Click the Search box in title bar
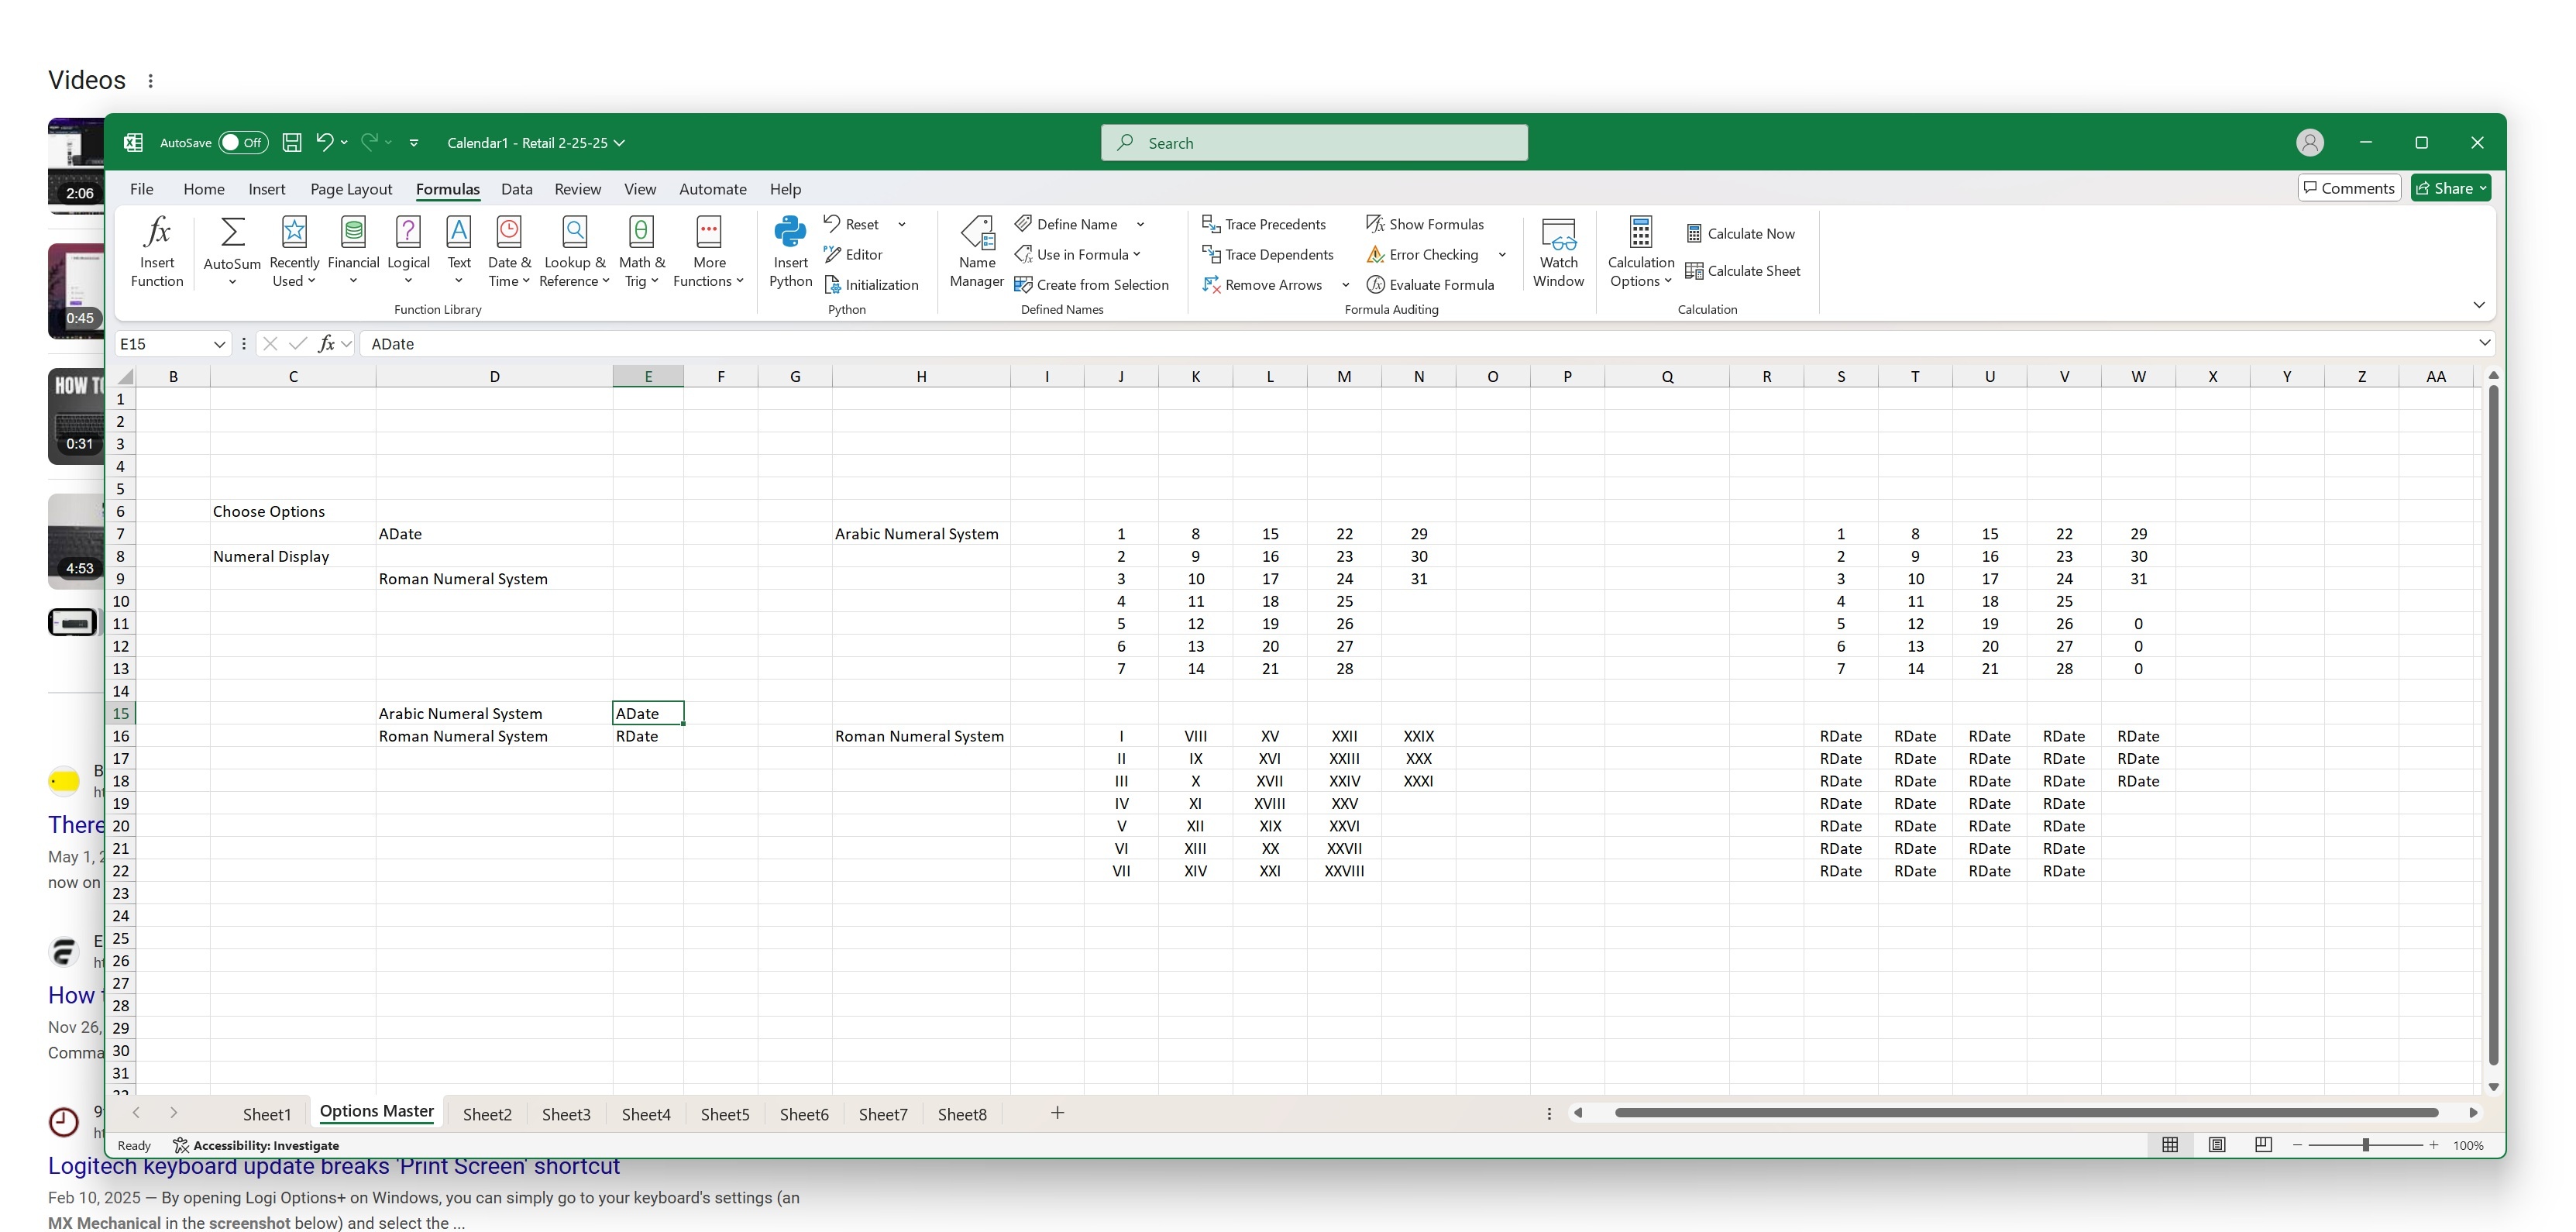This screenshot has height=1232, width=2576. [1314, 143]
